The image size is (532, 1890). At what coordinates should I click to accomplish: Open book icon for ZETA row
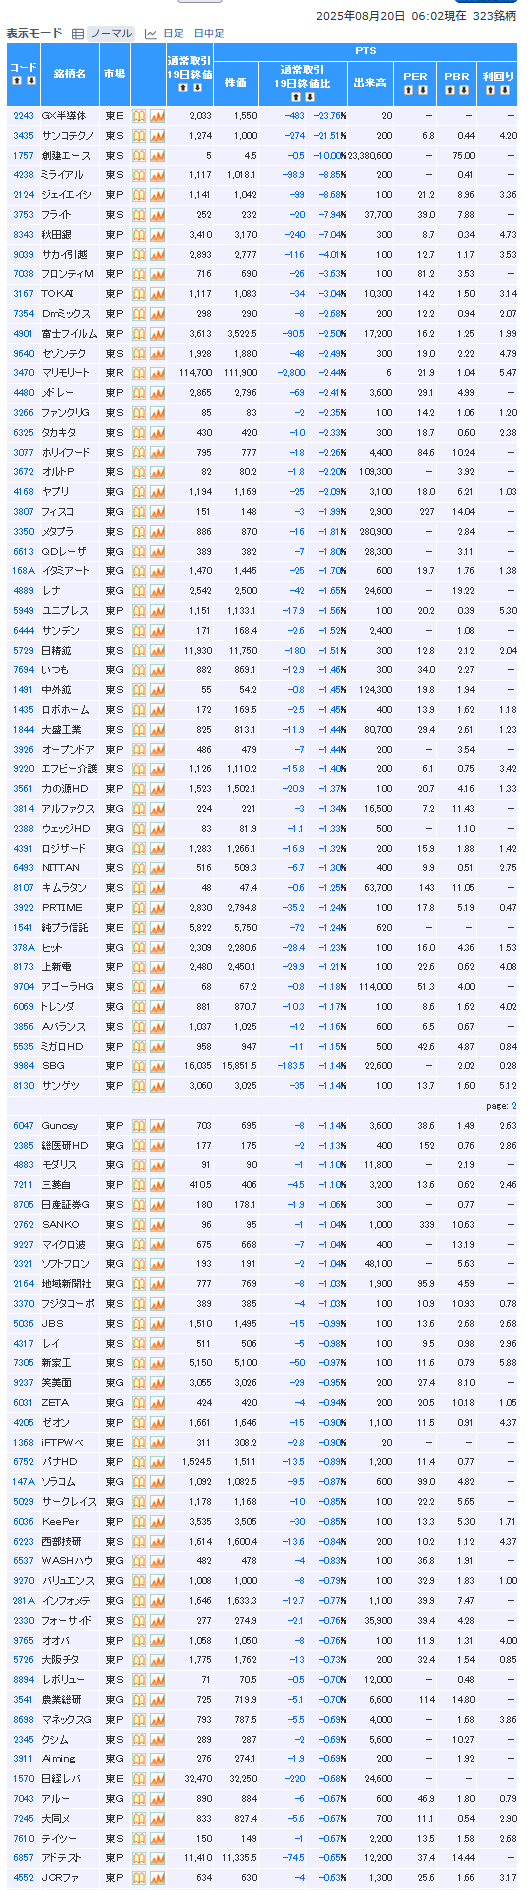point(139,1403)
